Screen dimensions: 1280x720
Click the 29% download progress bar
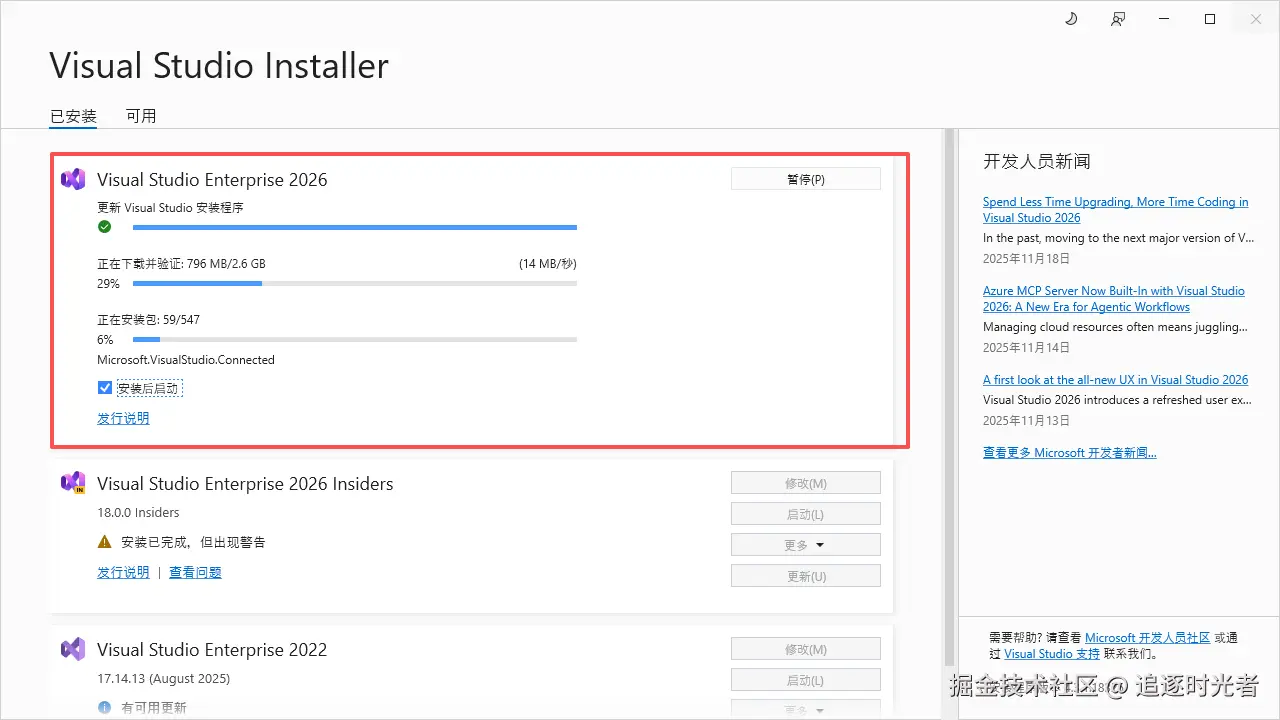click(x=355, y=284)
